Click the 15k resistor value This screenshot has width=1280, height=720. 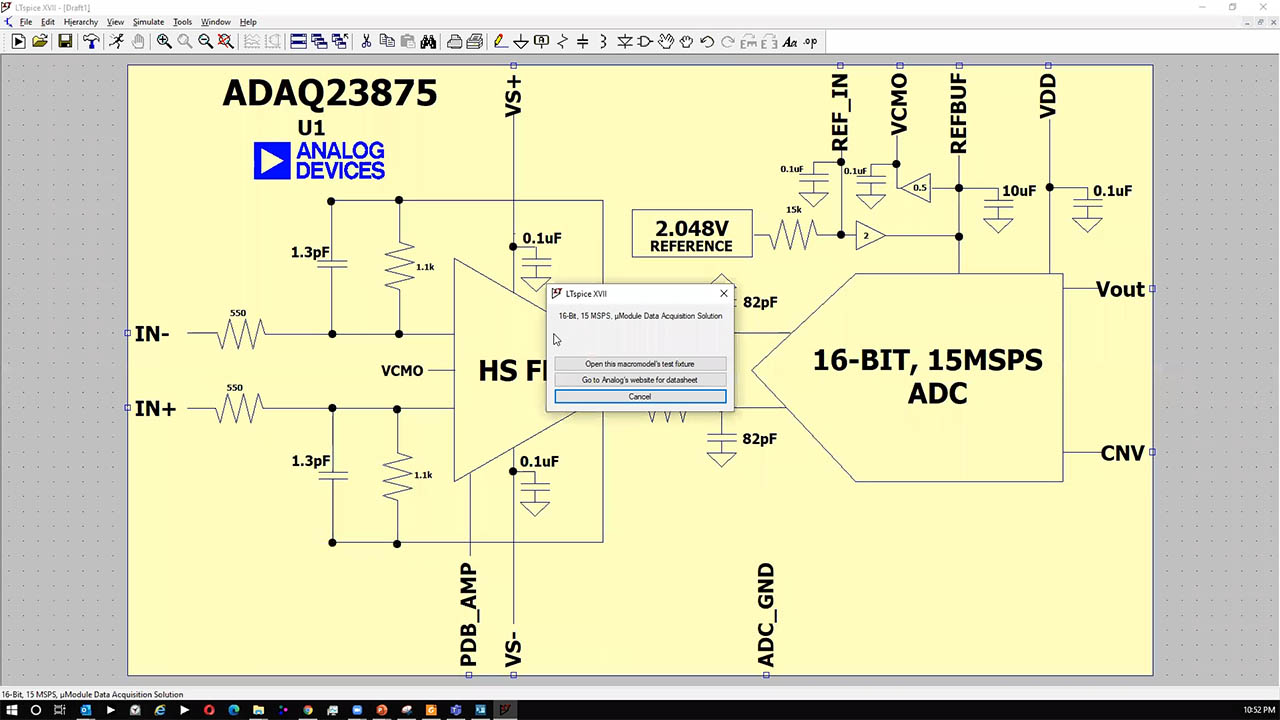[x=793, y=210]
